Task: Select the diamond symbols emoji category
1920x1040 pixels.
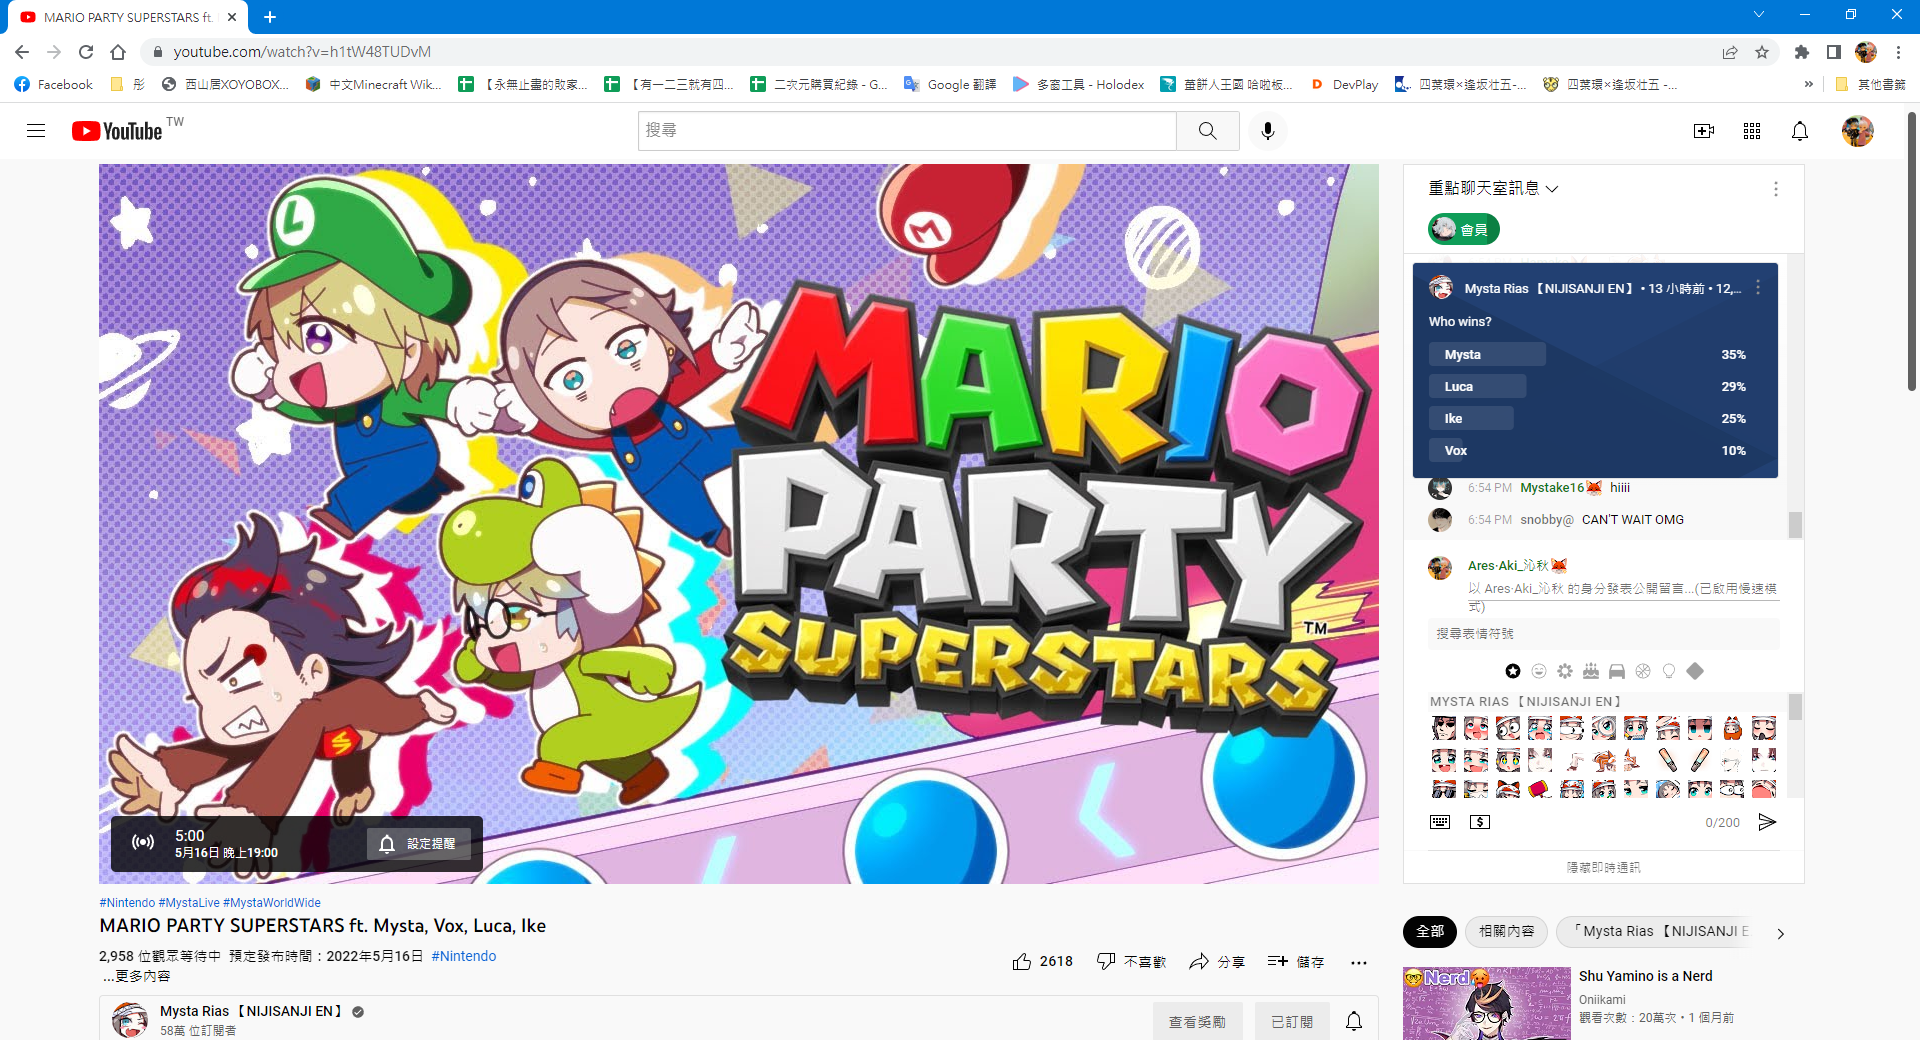Action: [1695, 671]
